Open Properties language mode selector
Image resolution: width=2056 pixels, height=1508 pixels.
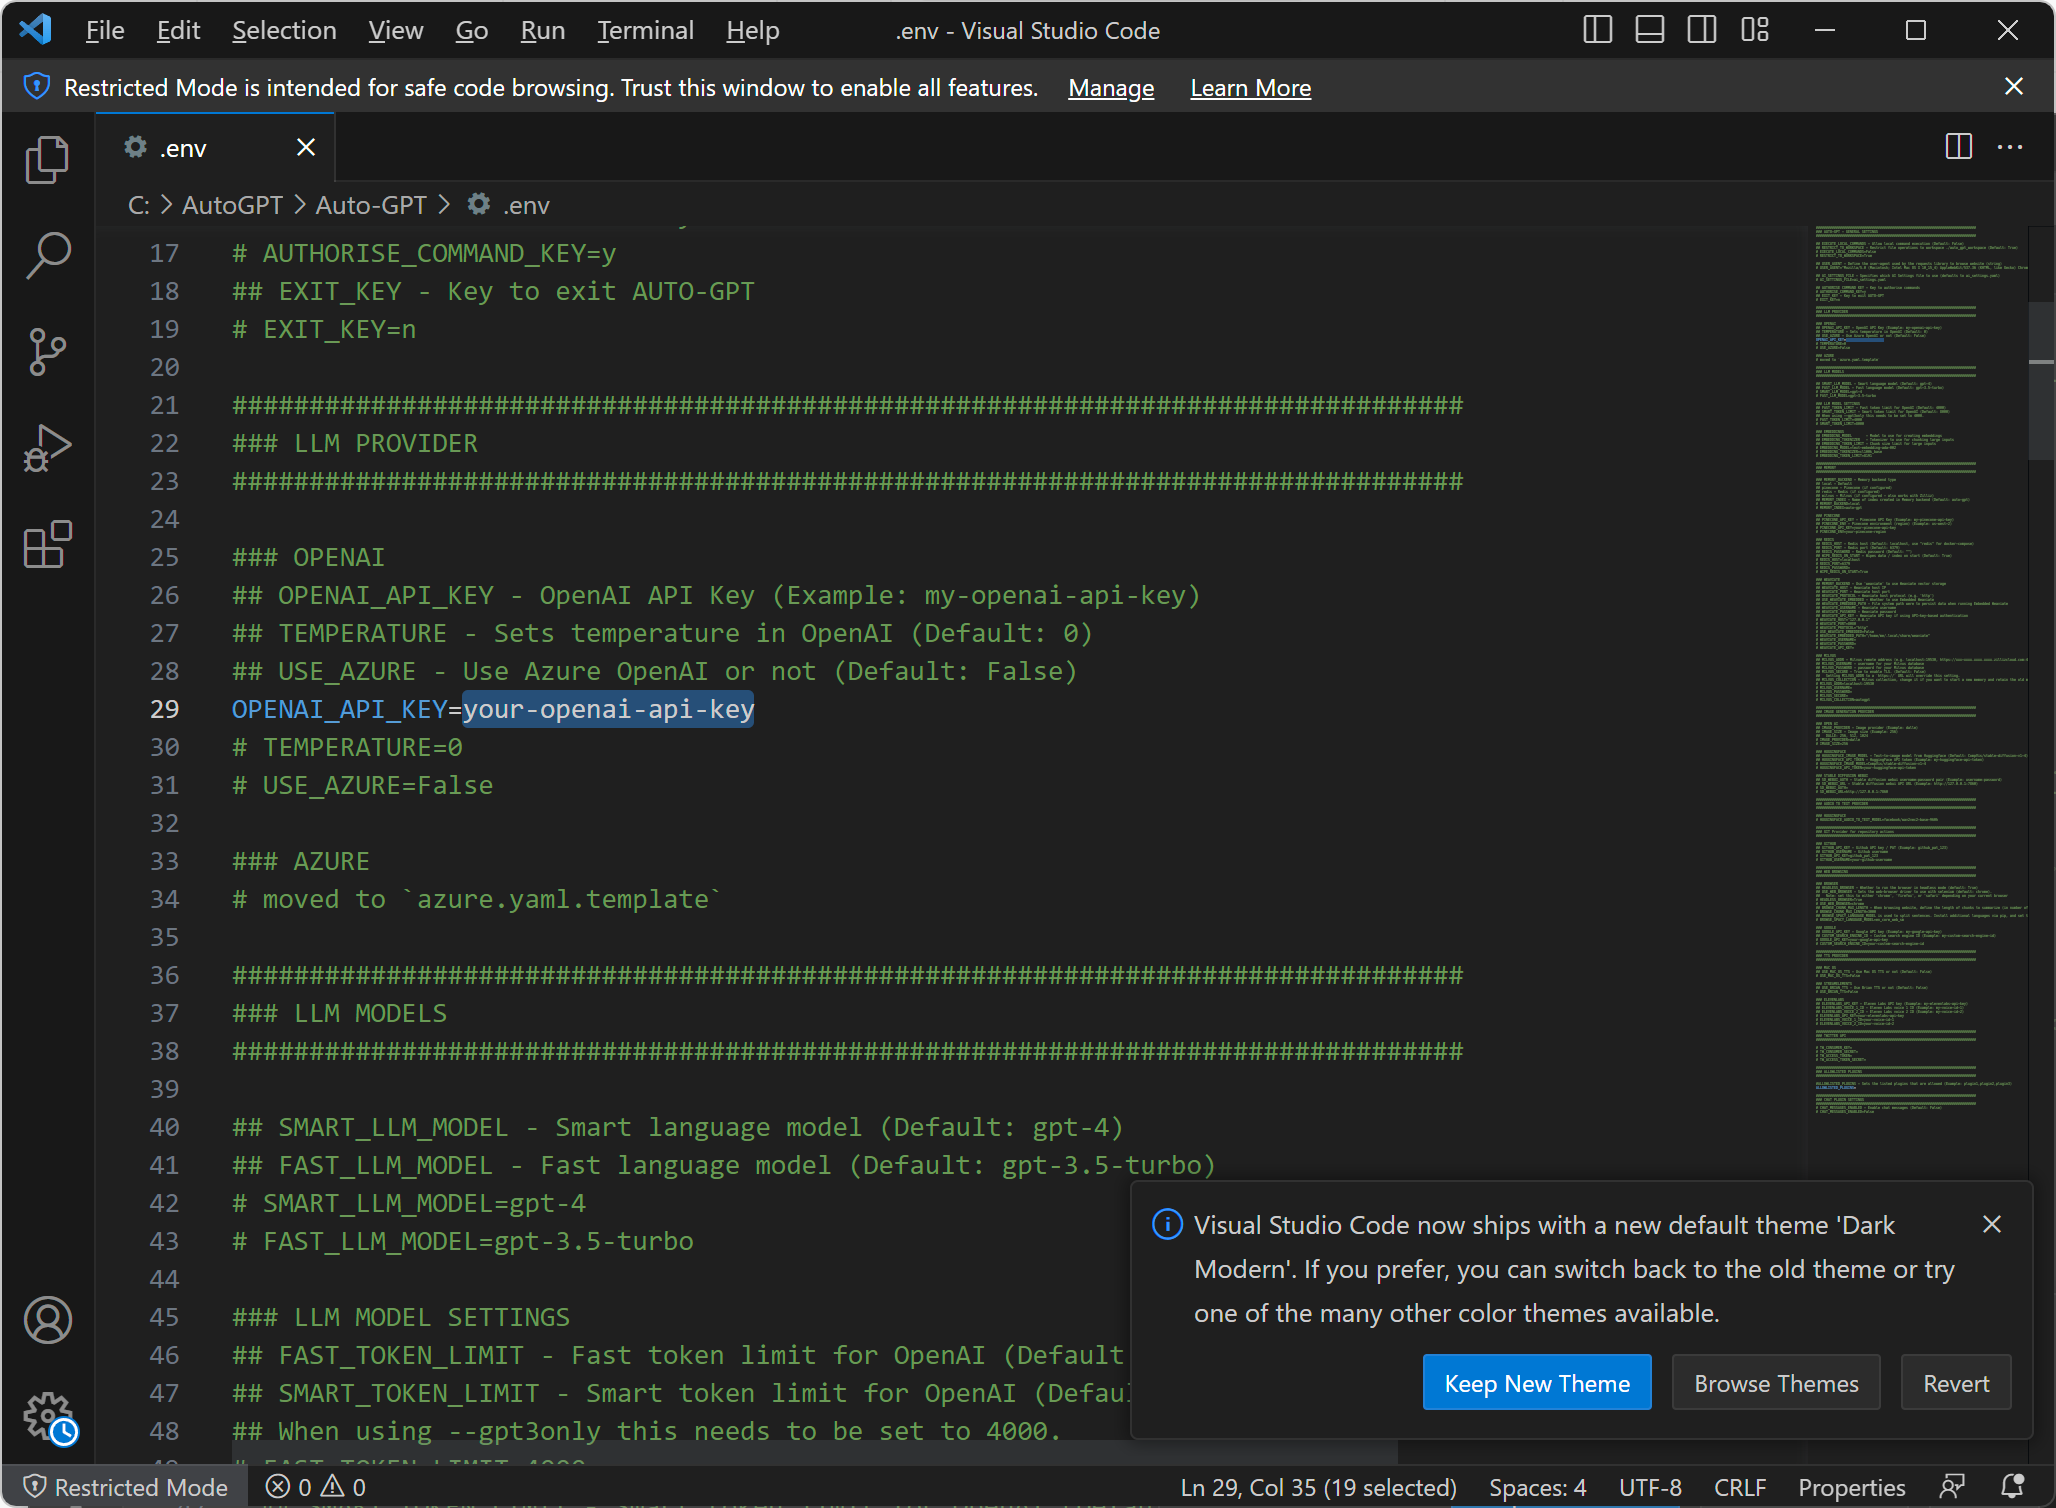1851,1487
